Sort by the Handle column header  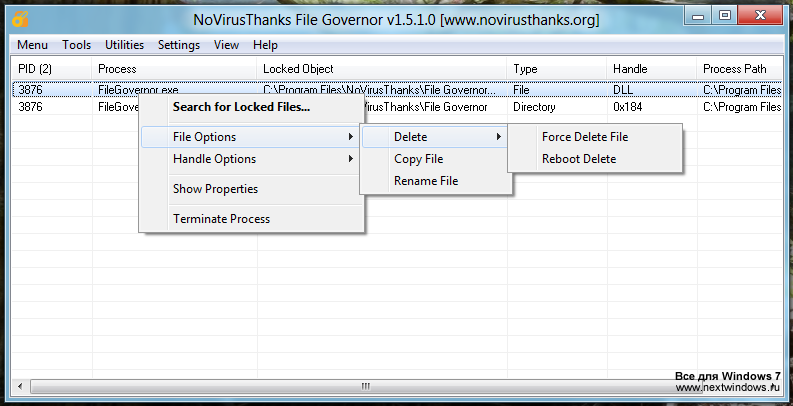pyautogui.click(x=652, y=69)
